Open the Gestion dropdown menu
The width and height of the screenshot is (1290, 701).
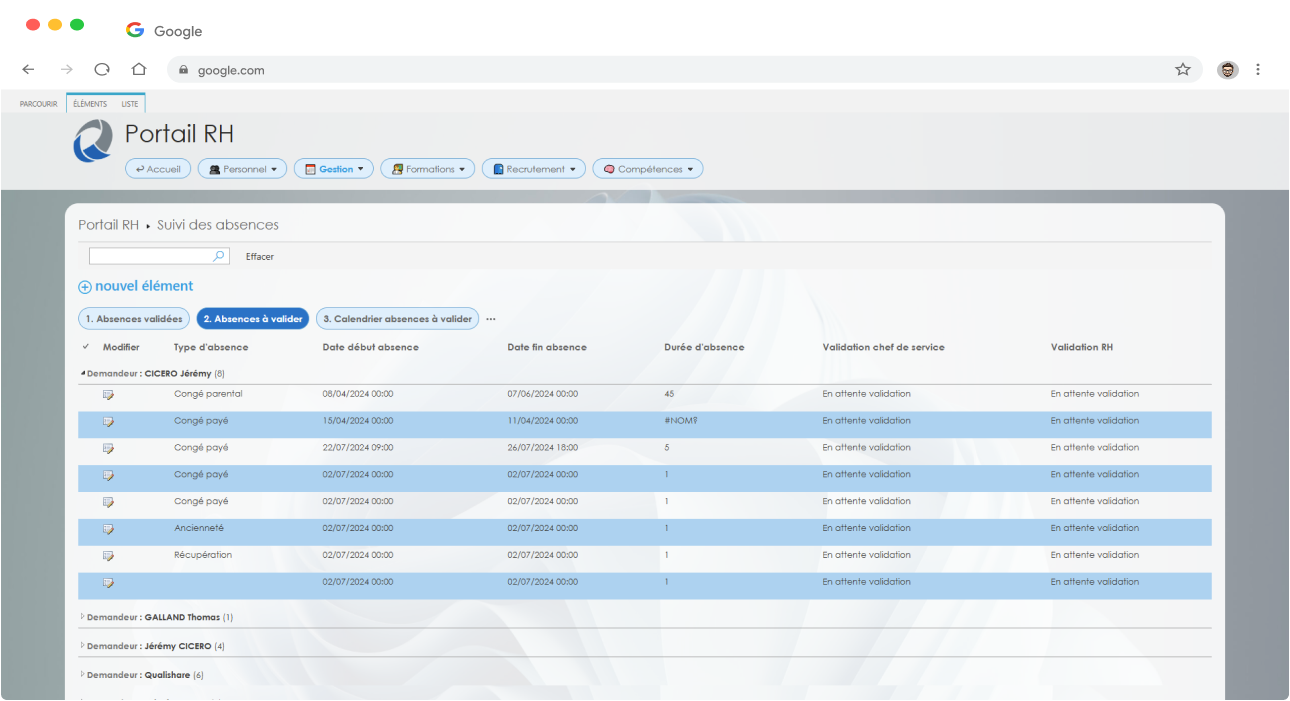tap(334, 169)
